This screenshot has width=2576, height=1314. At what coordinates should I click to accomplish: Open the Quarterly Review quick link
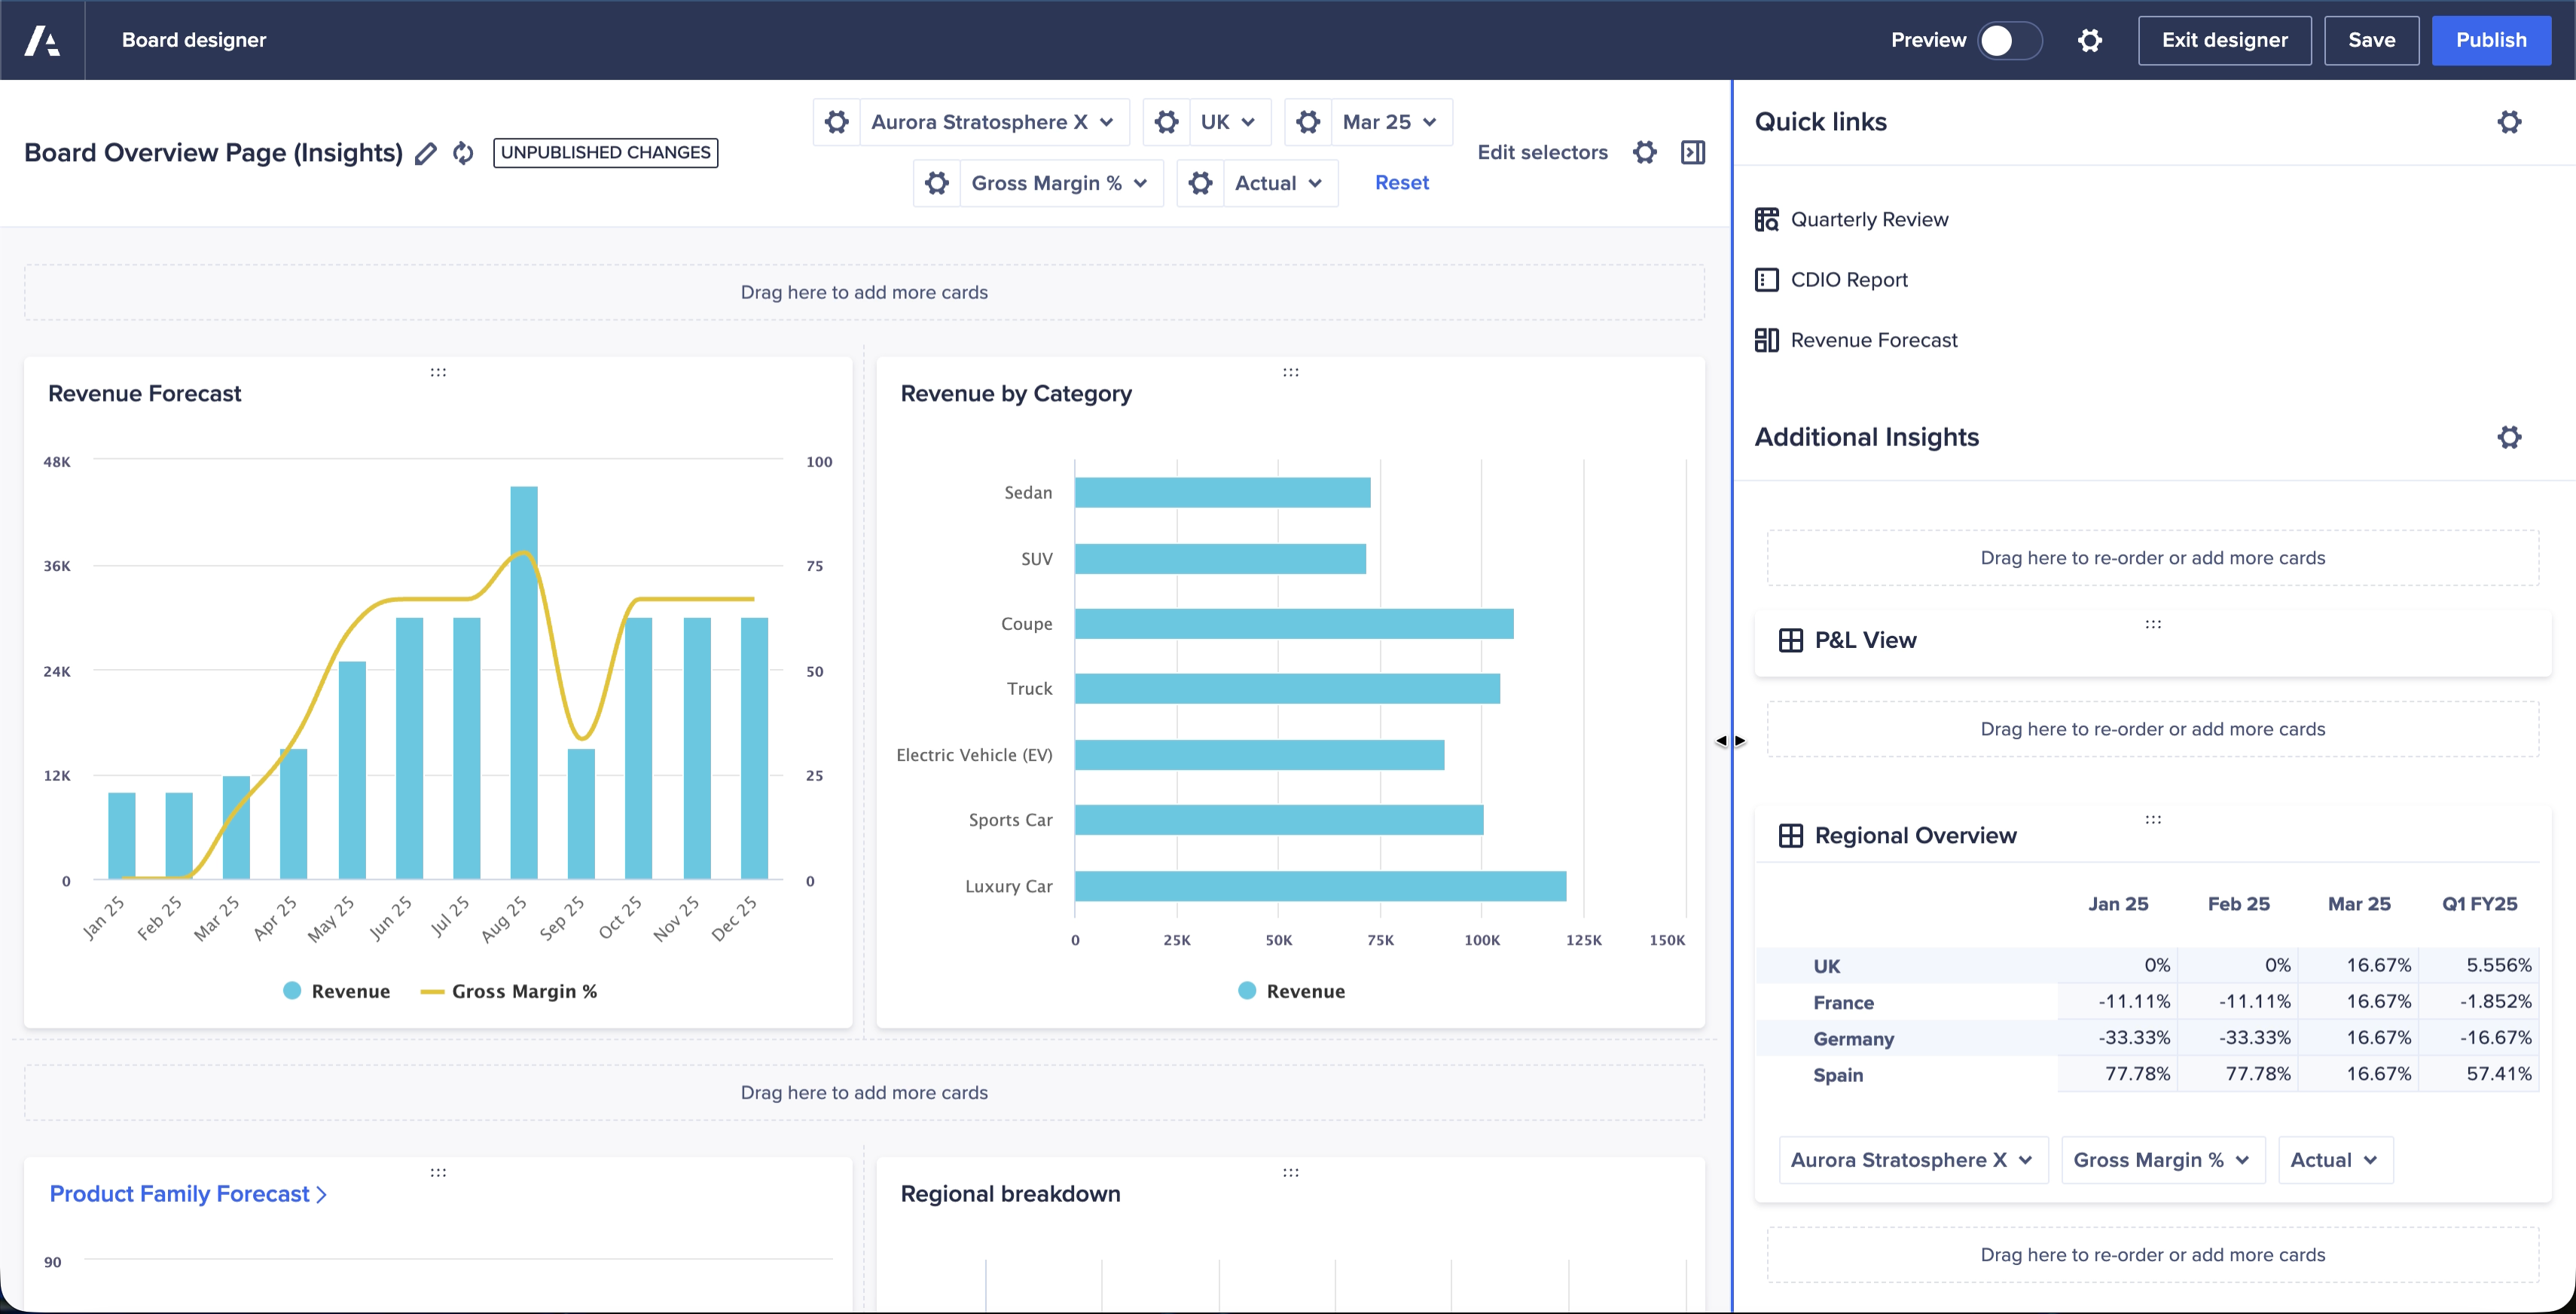(1868, 219)
